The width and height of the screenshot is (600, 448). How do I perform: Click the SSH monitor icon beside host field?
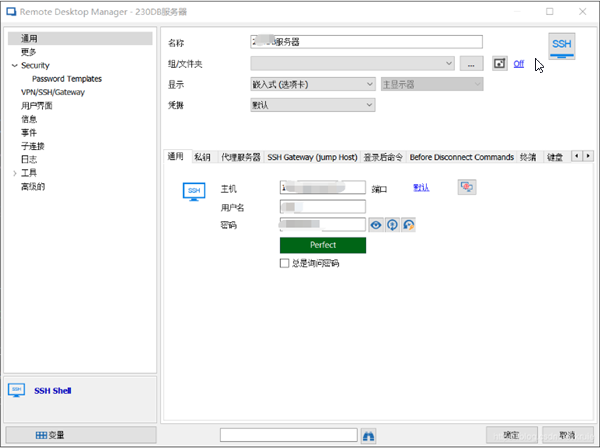pos(194,191)
